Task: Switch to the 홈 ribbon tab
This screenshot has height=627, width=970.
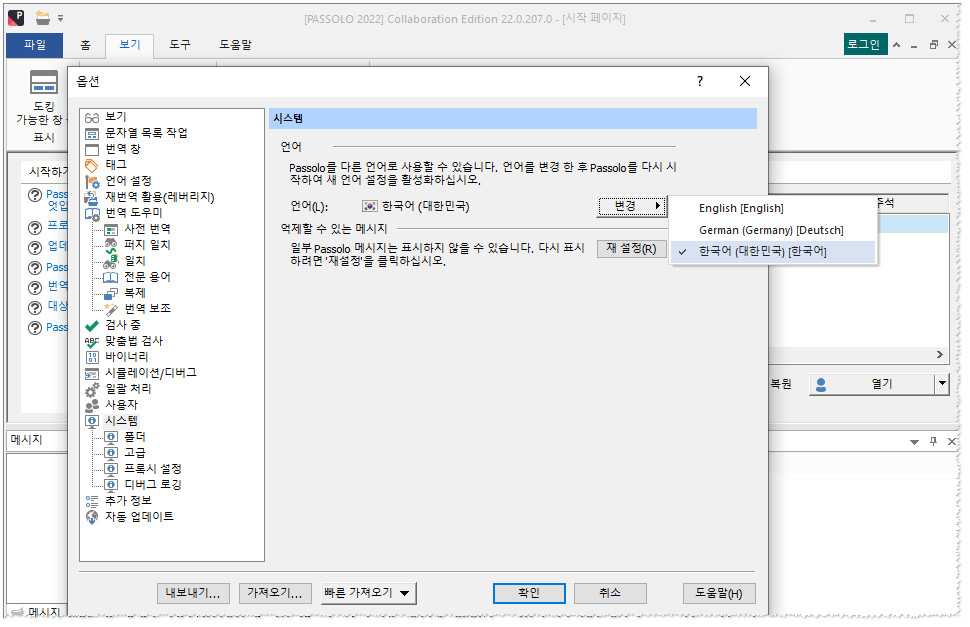Action: pos(85,45)
